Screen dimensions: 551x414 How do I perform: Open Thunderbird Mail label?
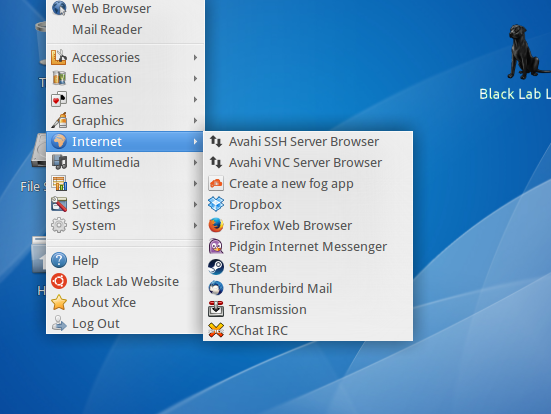[280, 289]
